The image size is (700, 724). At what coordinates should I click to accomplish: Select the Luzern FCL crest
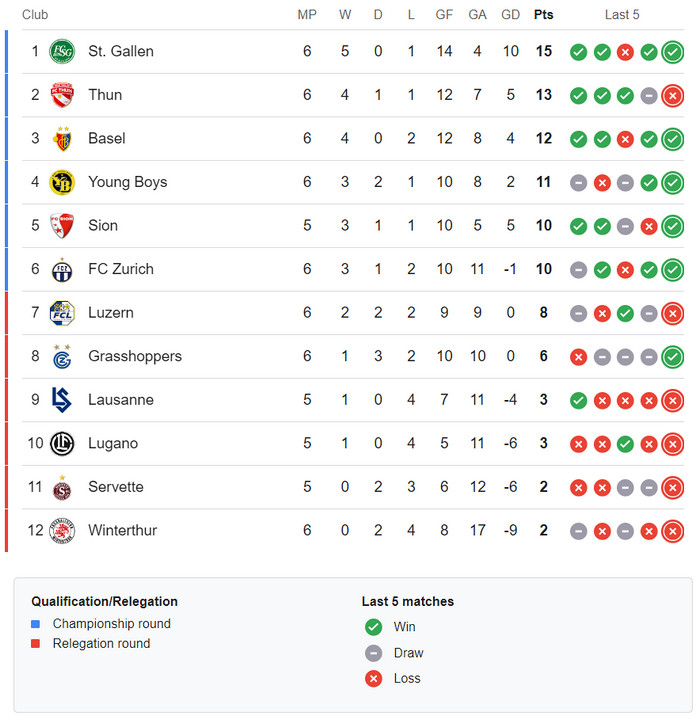62,313
